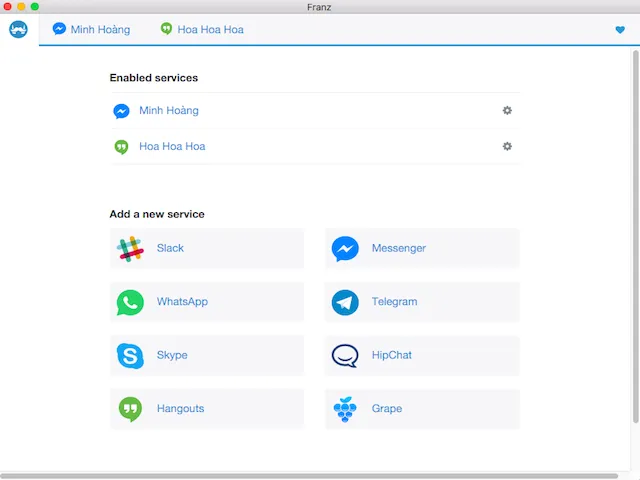Click the Grape logo icon
The image size is (640, 480).
point(345,409)
